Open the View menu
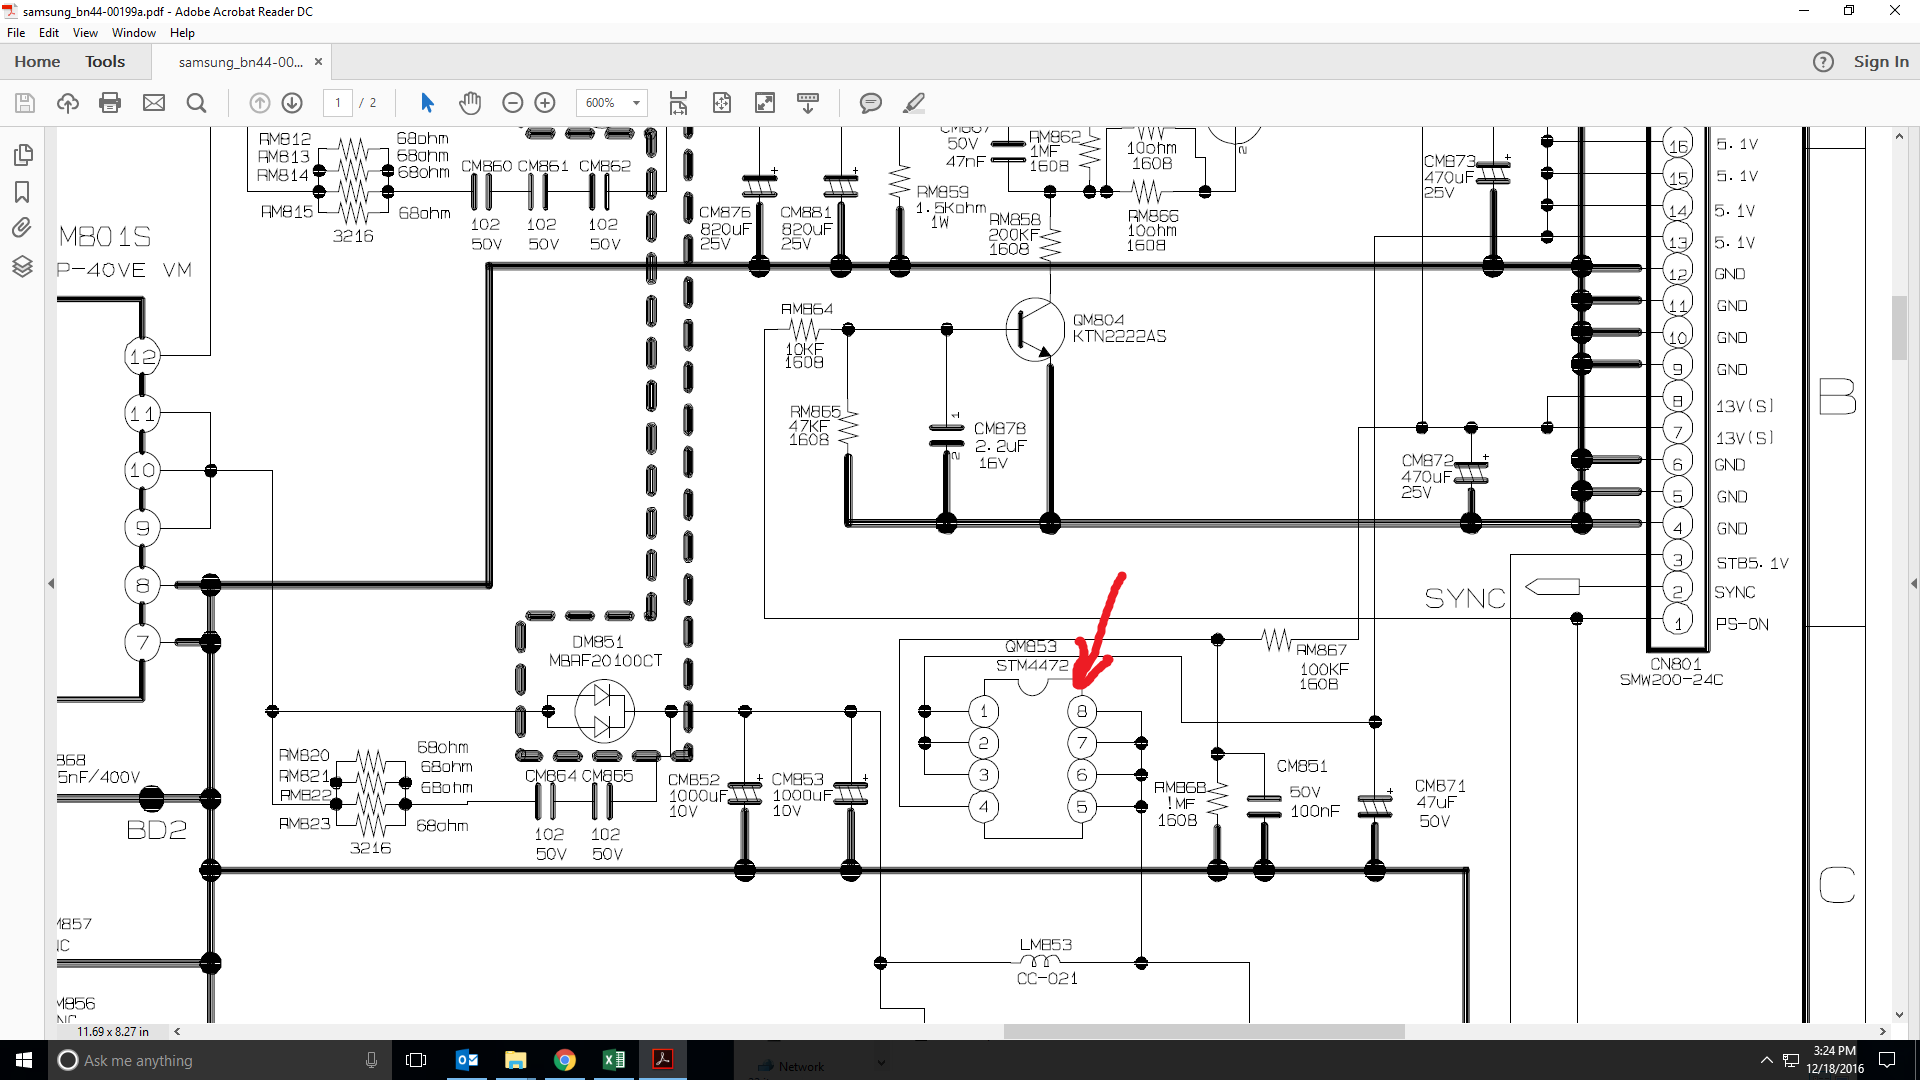The width and height of the screenshot is (1920, 1080). pyautogui.click(x=85, y=33)
